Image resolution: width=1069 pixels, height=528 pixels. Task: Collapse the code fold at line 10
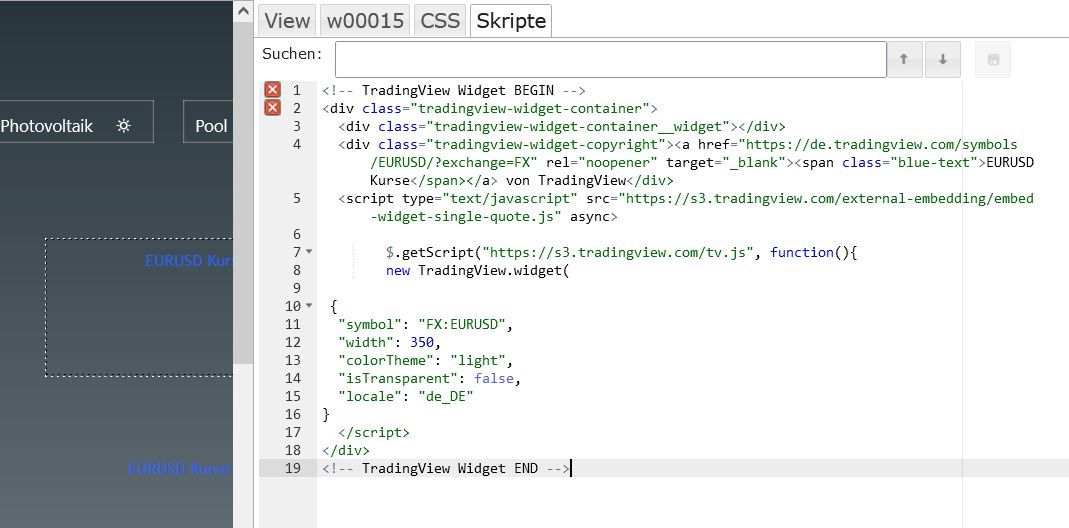[309, 306]
